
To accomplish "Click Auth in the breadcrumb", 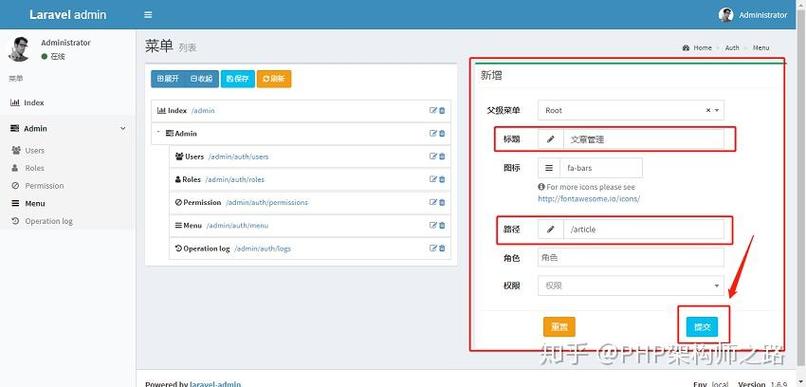I will tap(732, 47).
